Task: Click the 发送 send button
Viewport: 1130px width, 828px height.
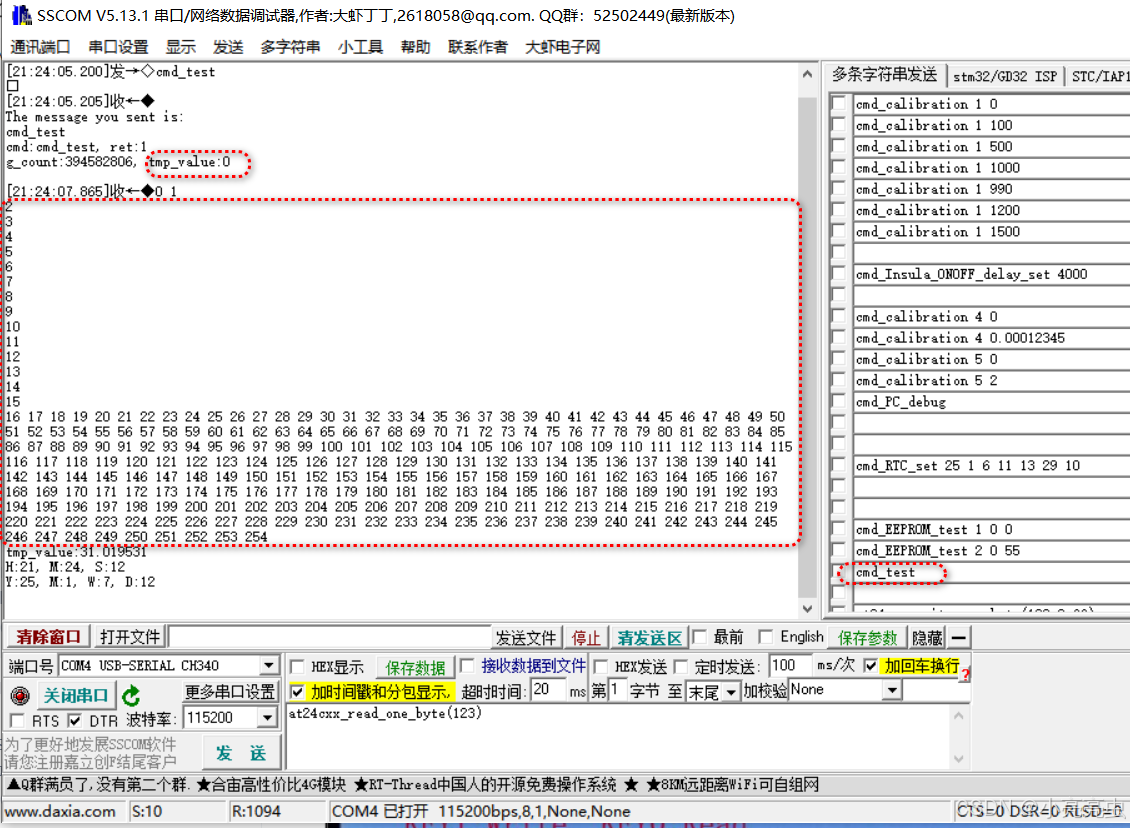Action: [241, 753]
